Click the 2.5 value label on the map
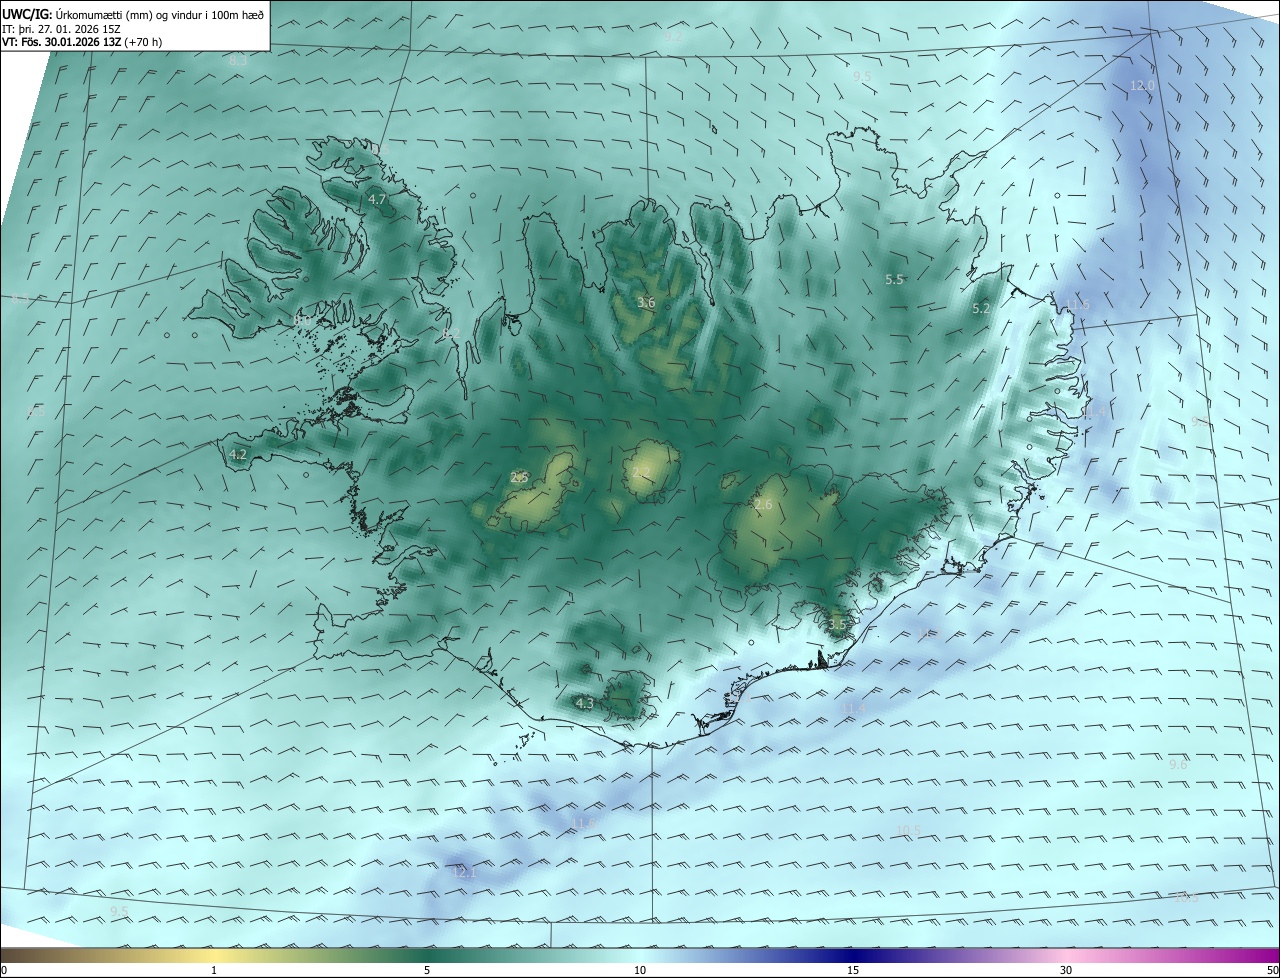The image size is (1280, 978). click(519, 478)
